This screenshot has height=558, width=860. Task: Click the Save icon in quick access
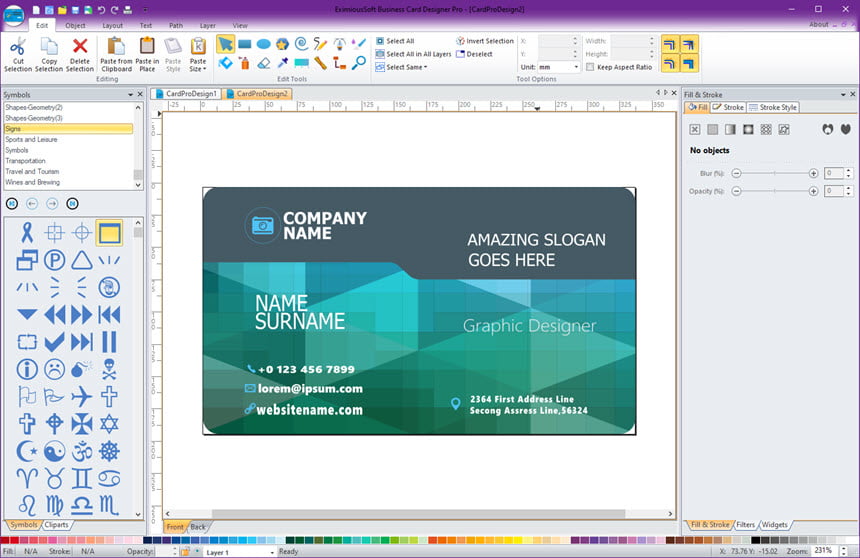point(75,10)
